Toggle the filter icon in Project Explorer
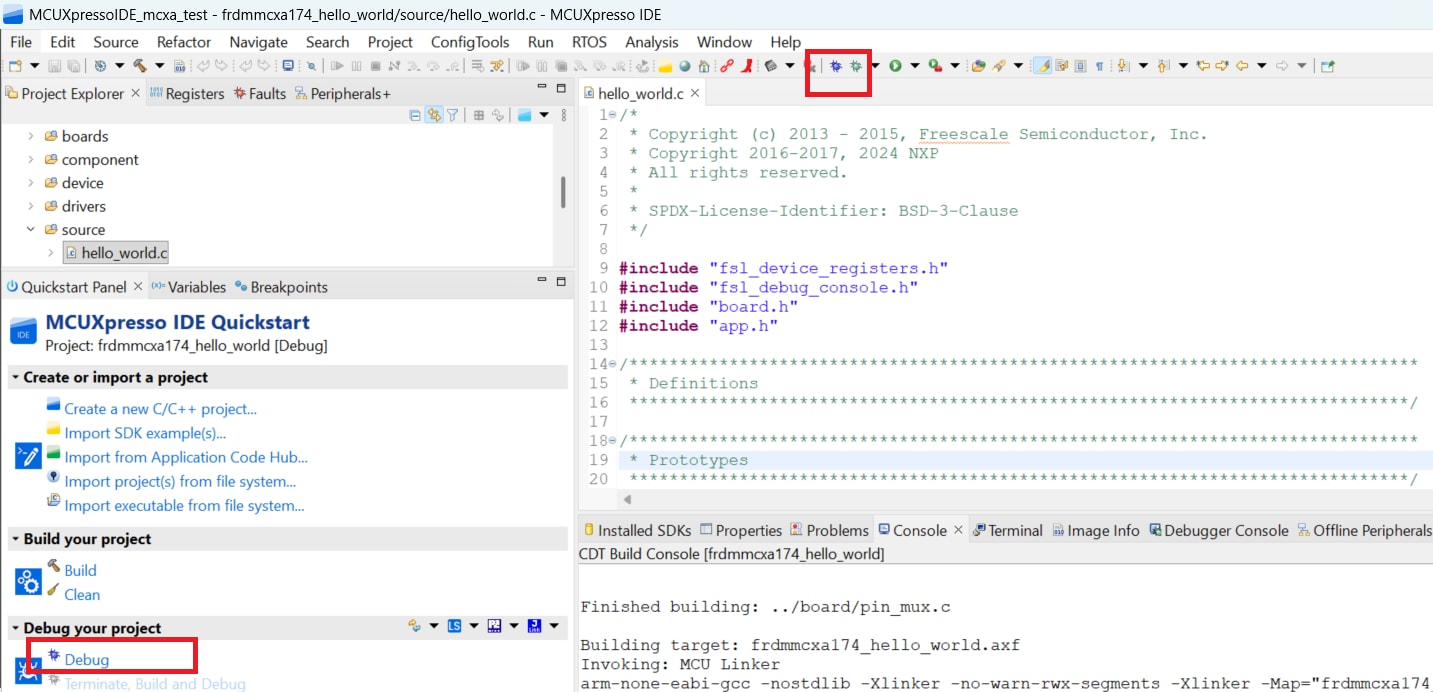Viewport: 1433px width, 692px height. pyautogui.click(x=453, y=115)
